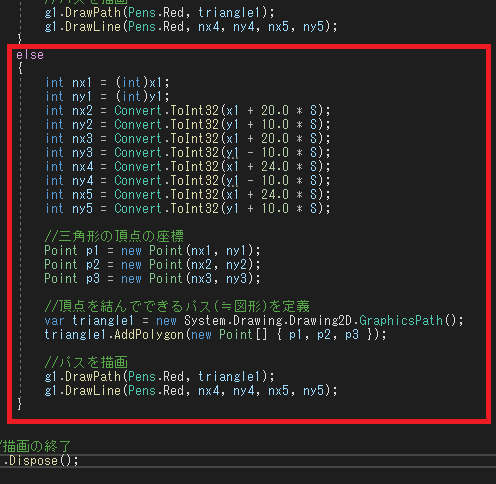The image size is (496, 484).
Task: Click the variable ny1 declaration
Action: coord(82,97)
